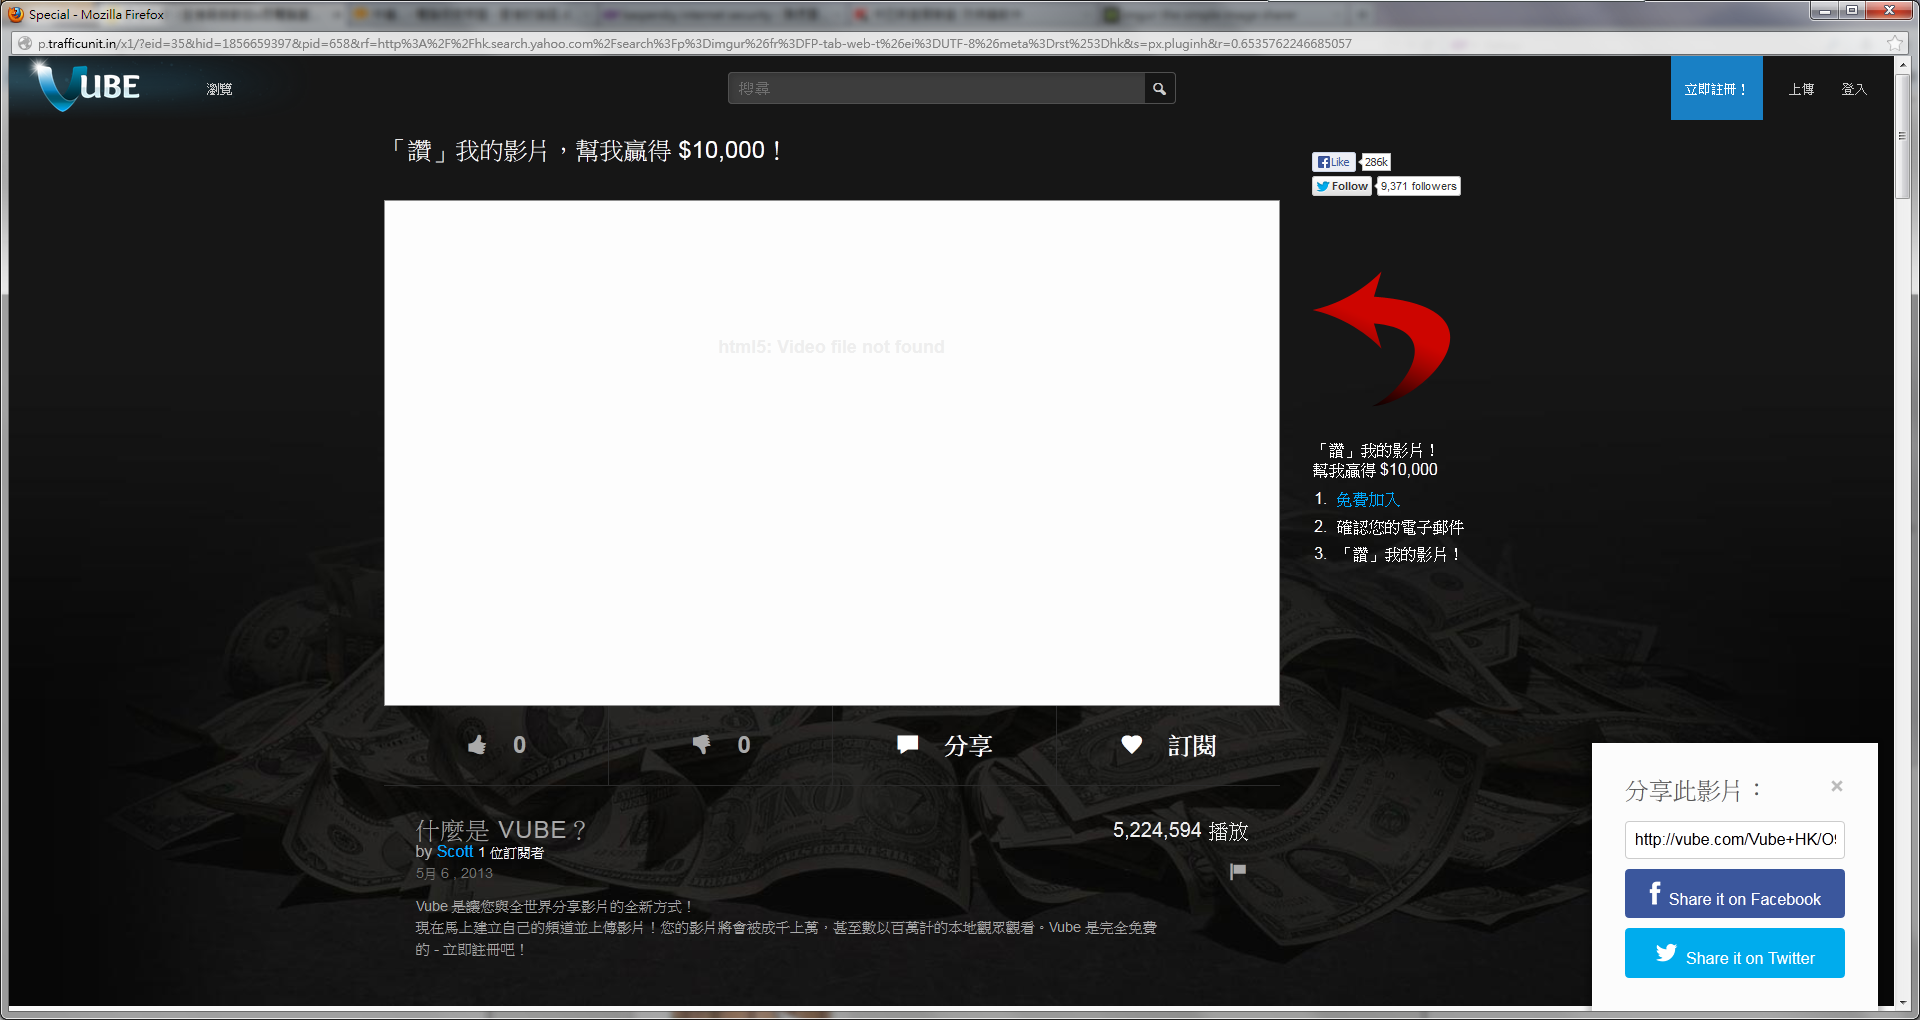Focus the site search field
This screenshot has width=1920, height=1020.
(x=936, y=89)
